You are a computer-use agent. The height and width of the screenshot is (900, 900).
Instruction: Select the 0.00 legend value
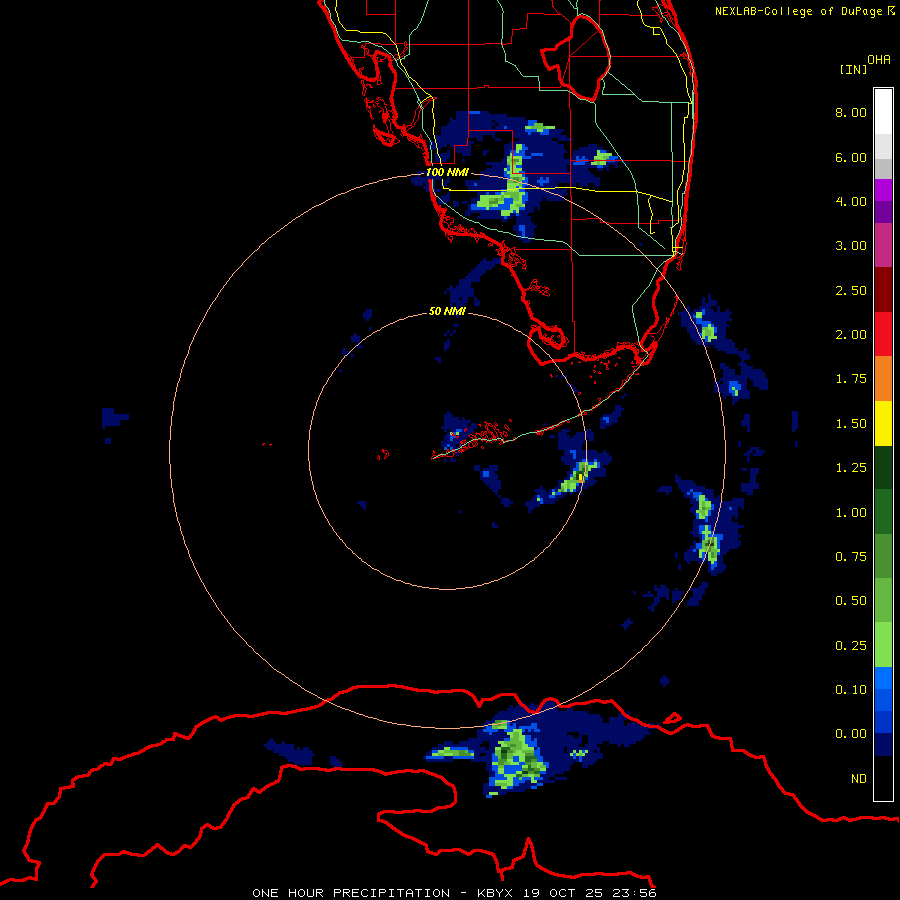tap(851, 734)
